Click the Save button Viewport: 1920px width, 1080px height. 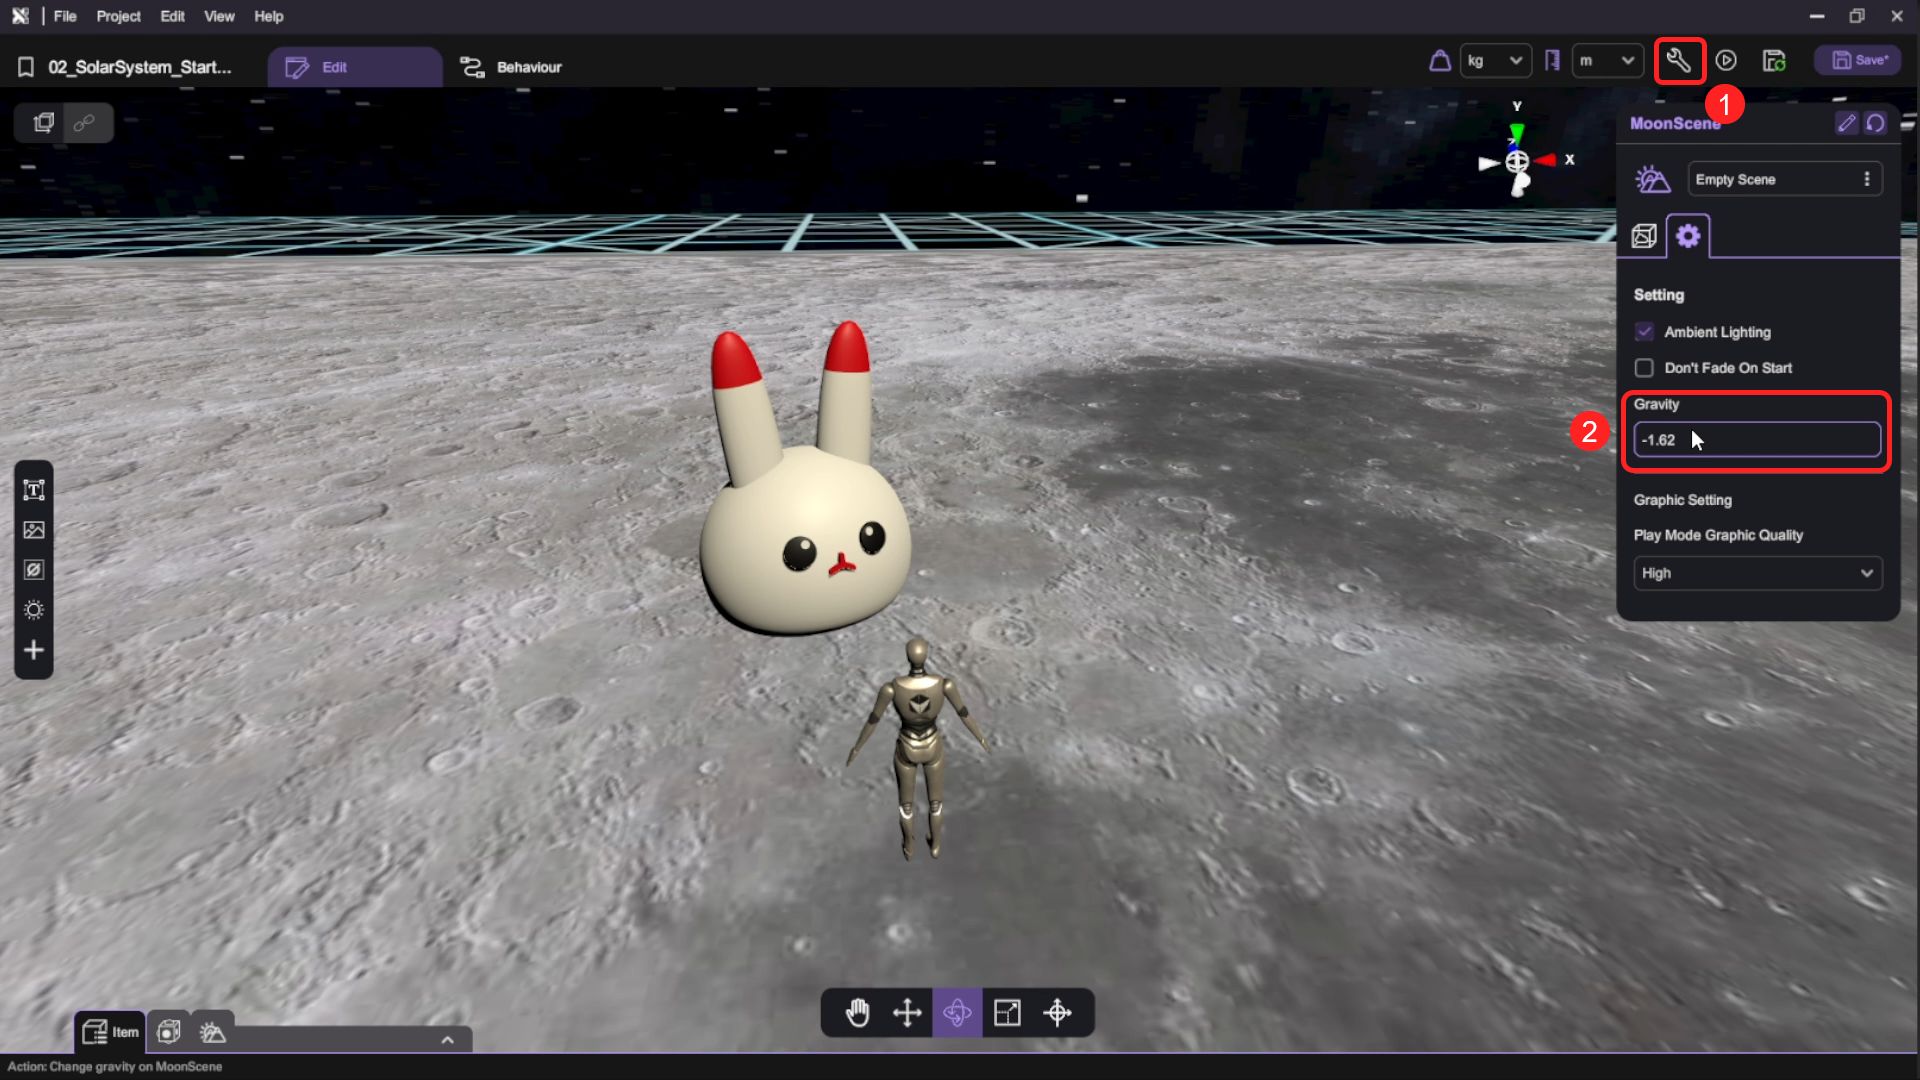click(x=1859, y=61)
